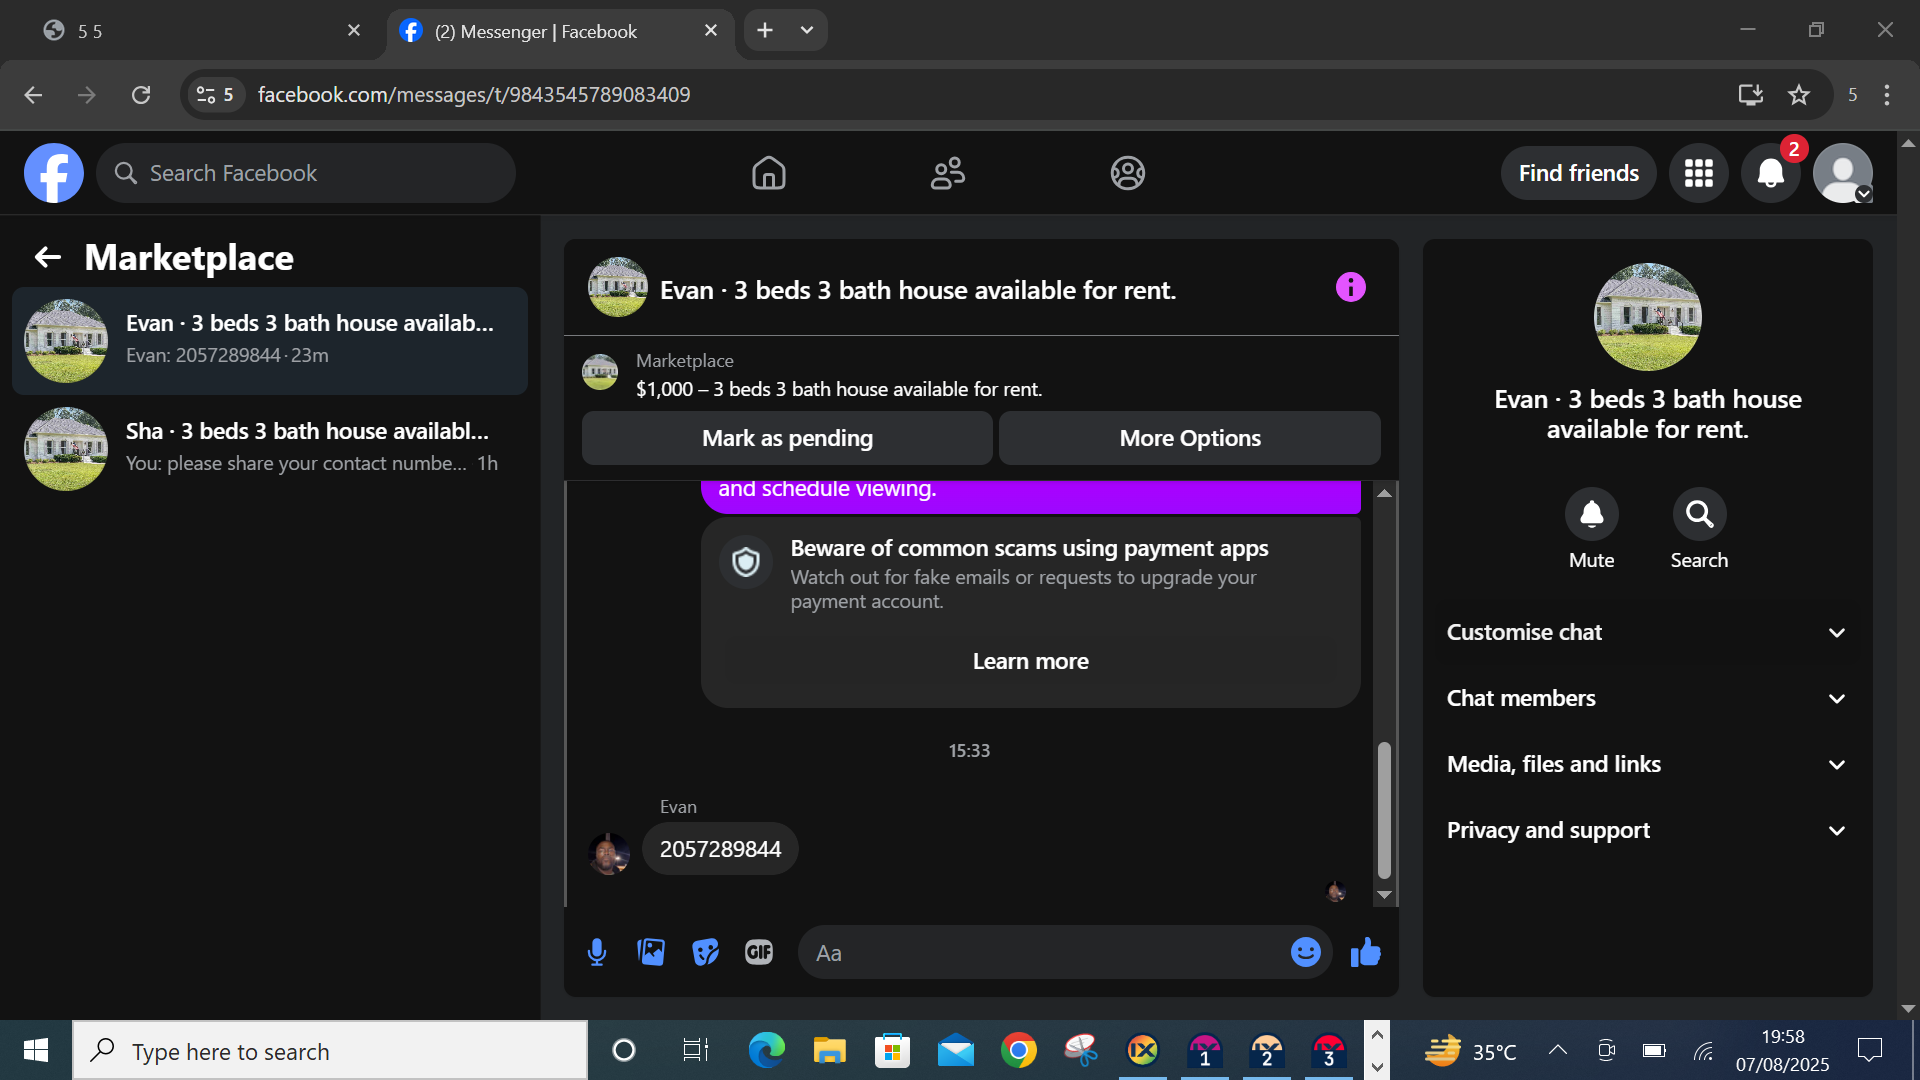
Task: Click Mark as pending button
Action: [787, 438]
